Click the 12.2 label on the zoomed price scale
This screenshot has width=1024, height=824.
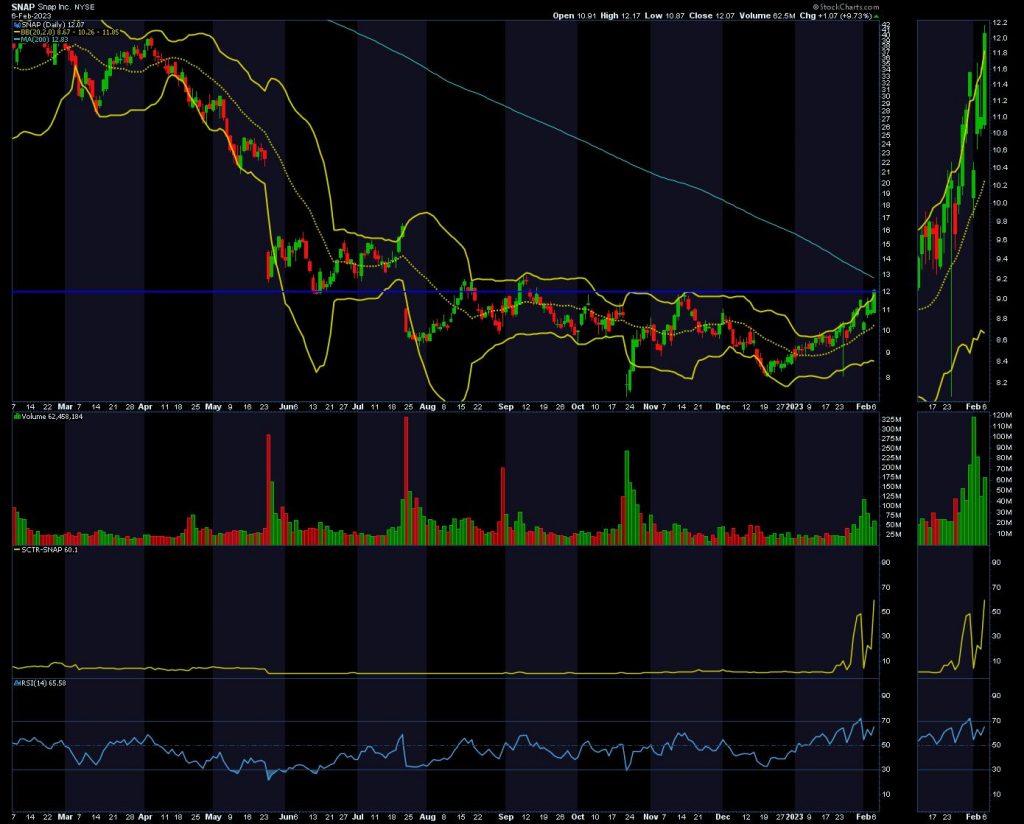[1000, 23]
